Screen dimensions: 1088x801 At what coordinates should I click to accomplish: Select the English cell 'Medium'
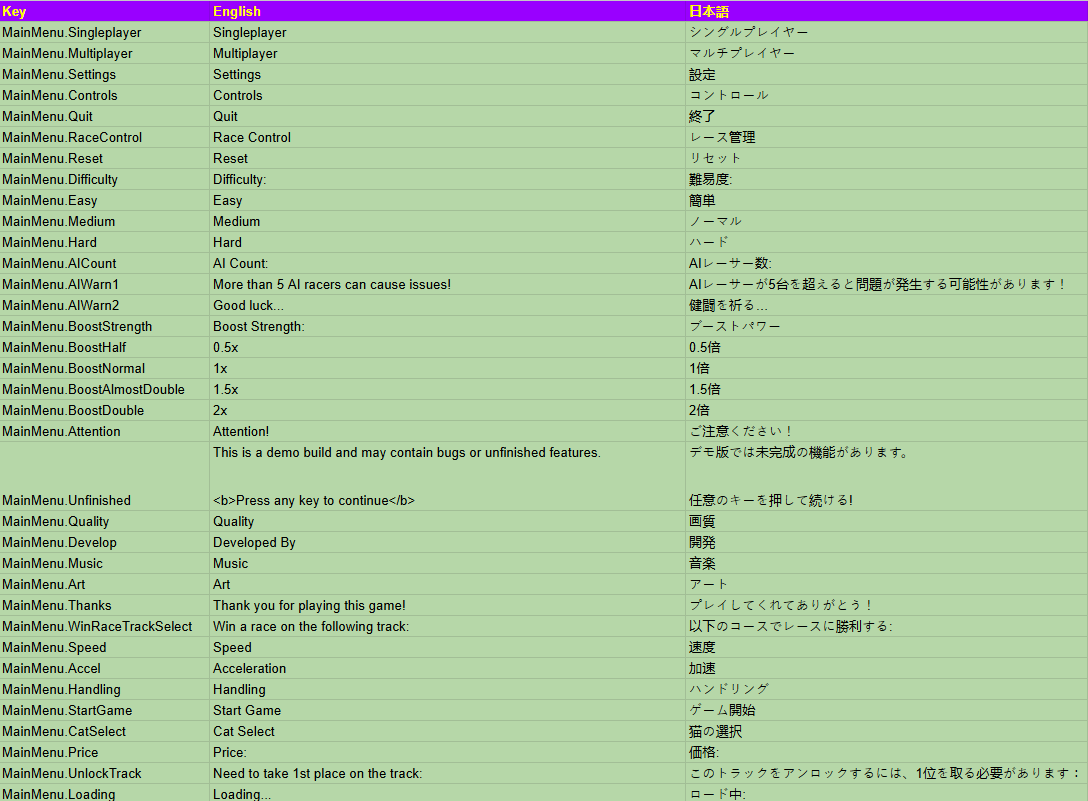coord(448,221)
